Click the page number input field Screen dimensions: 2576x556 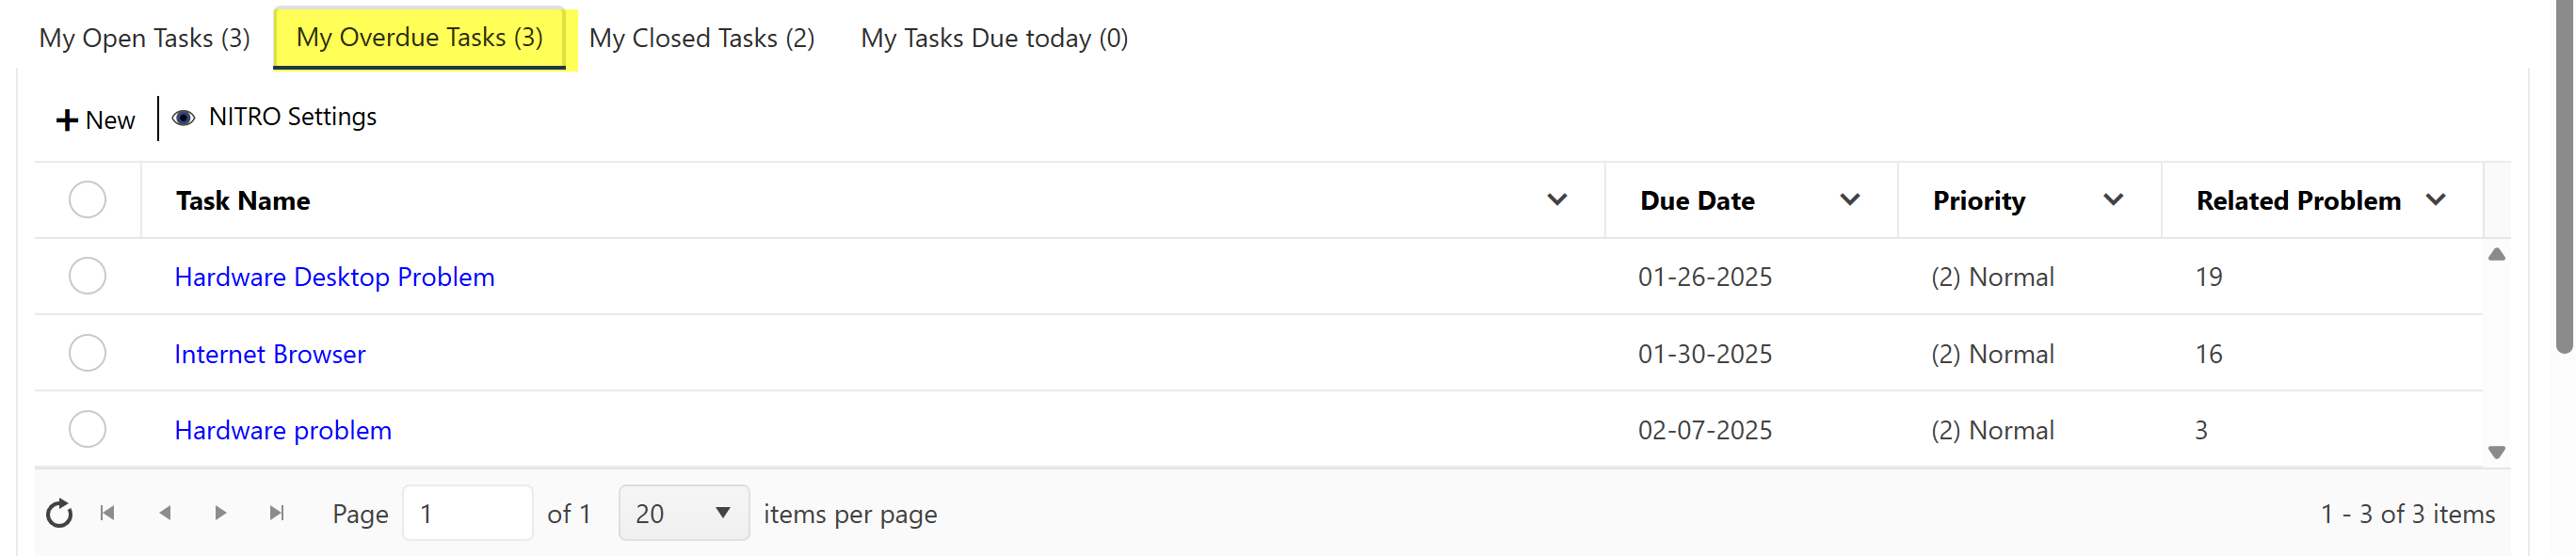coord(467,513)
